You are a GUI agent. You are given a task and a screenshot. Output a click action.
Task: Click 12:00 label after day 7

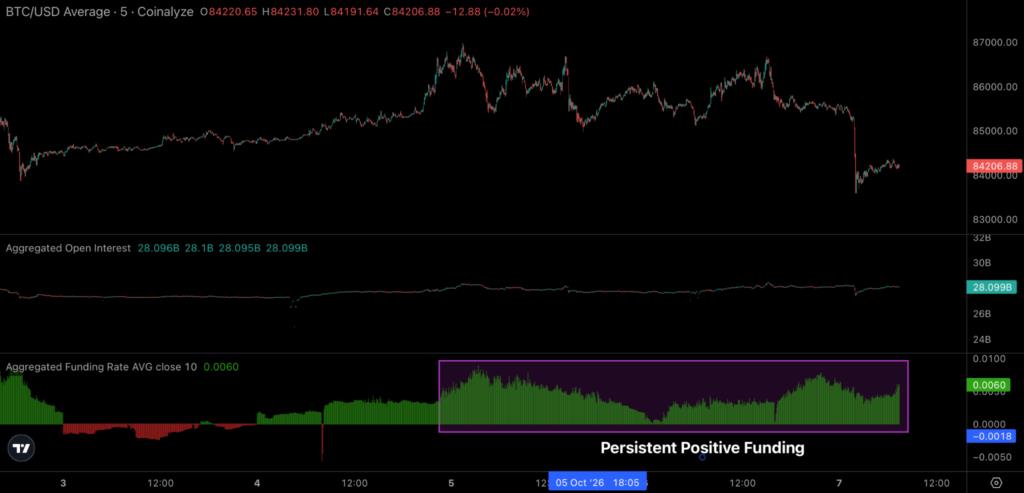[x=936, y=483]
